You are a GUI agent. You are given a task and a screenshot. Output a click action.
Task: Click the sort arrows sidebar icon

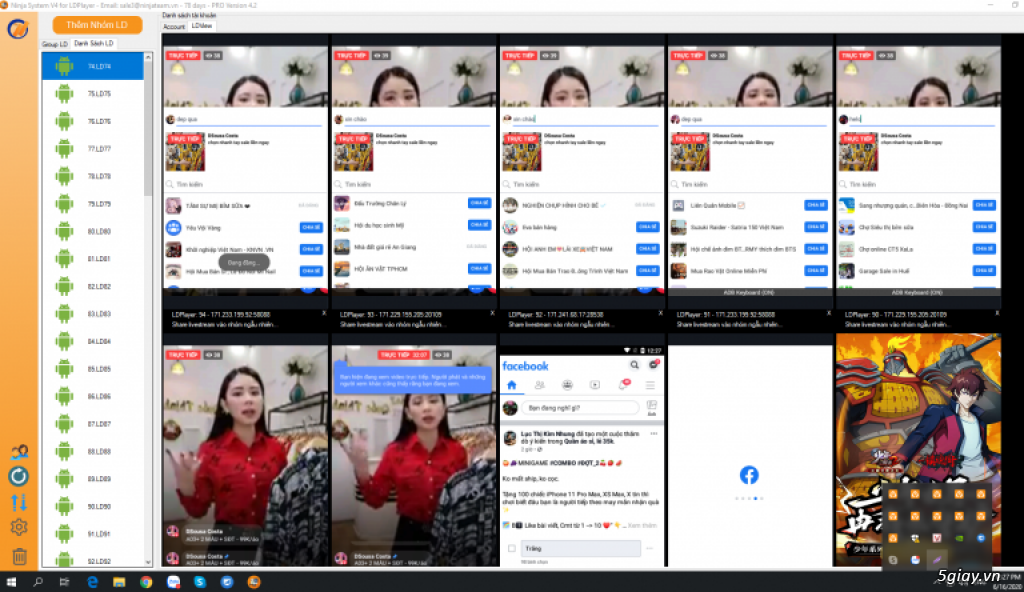19,502
